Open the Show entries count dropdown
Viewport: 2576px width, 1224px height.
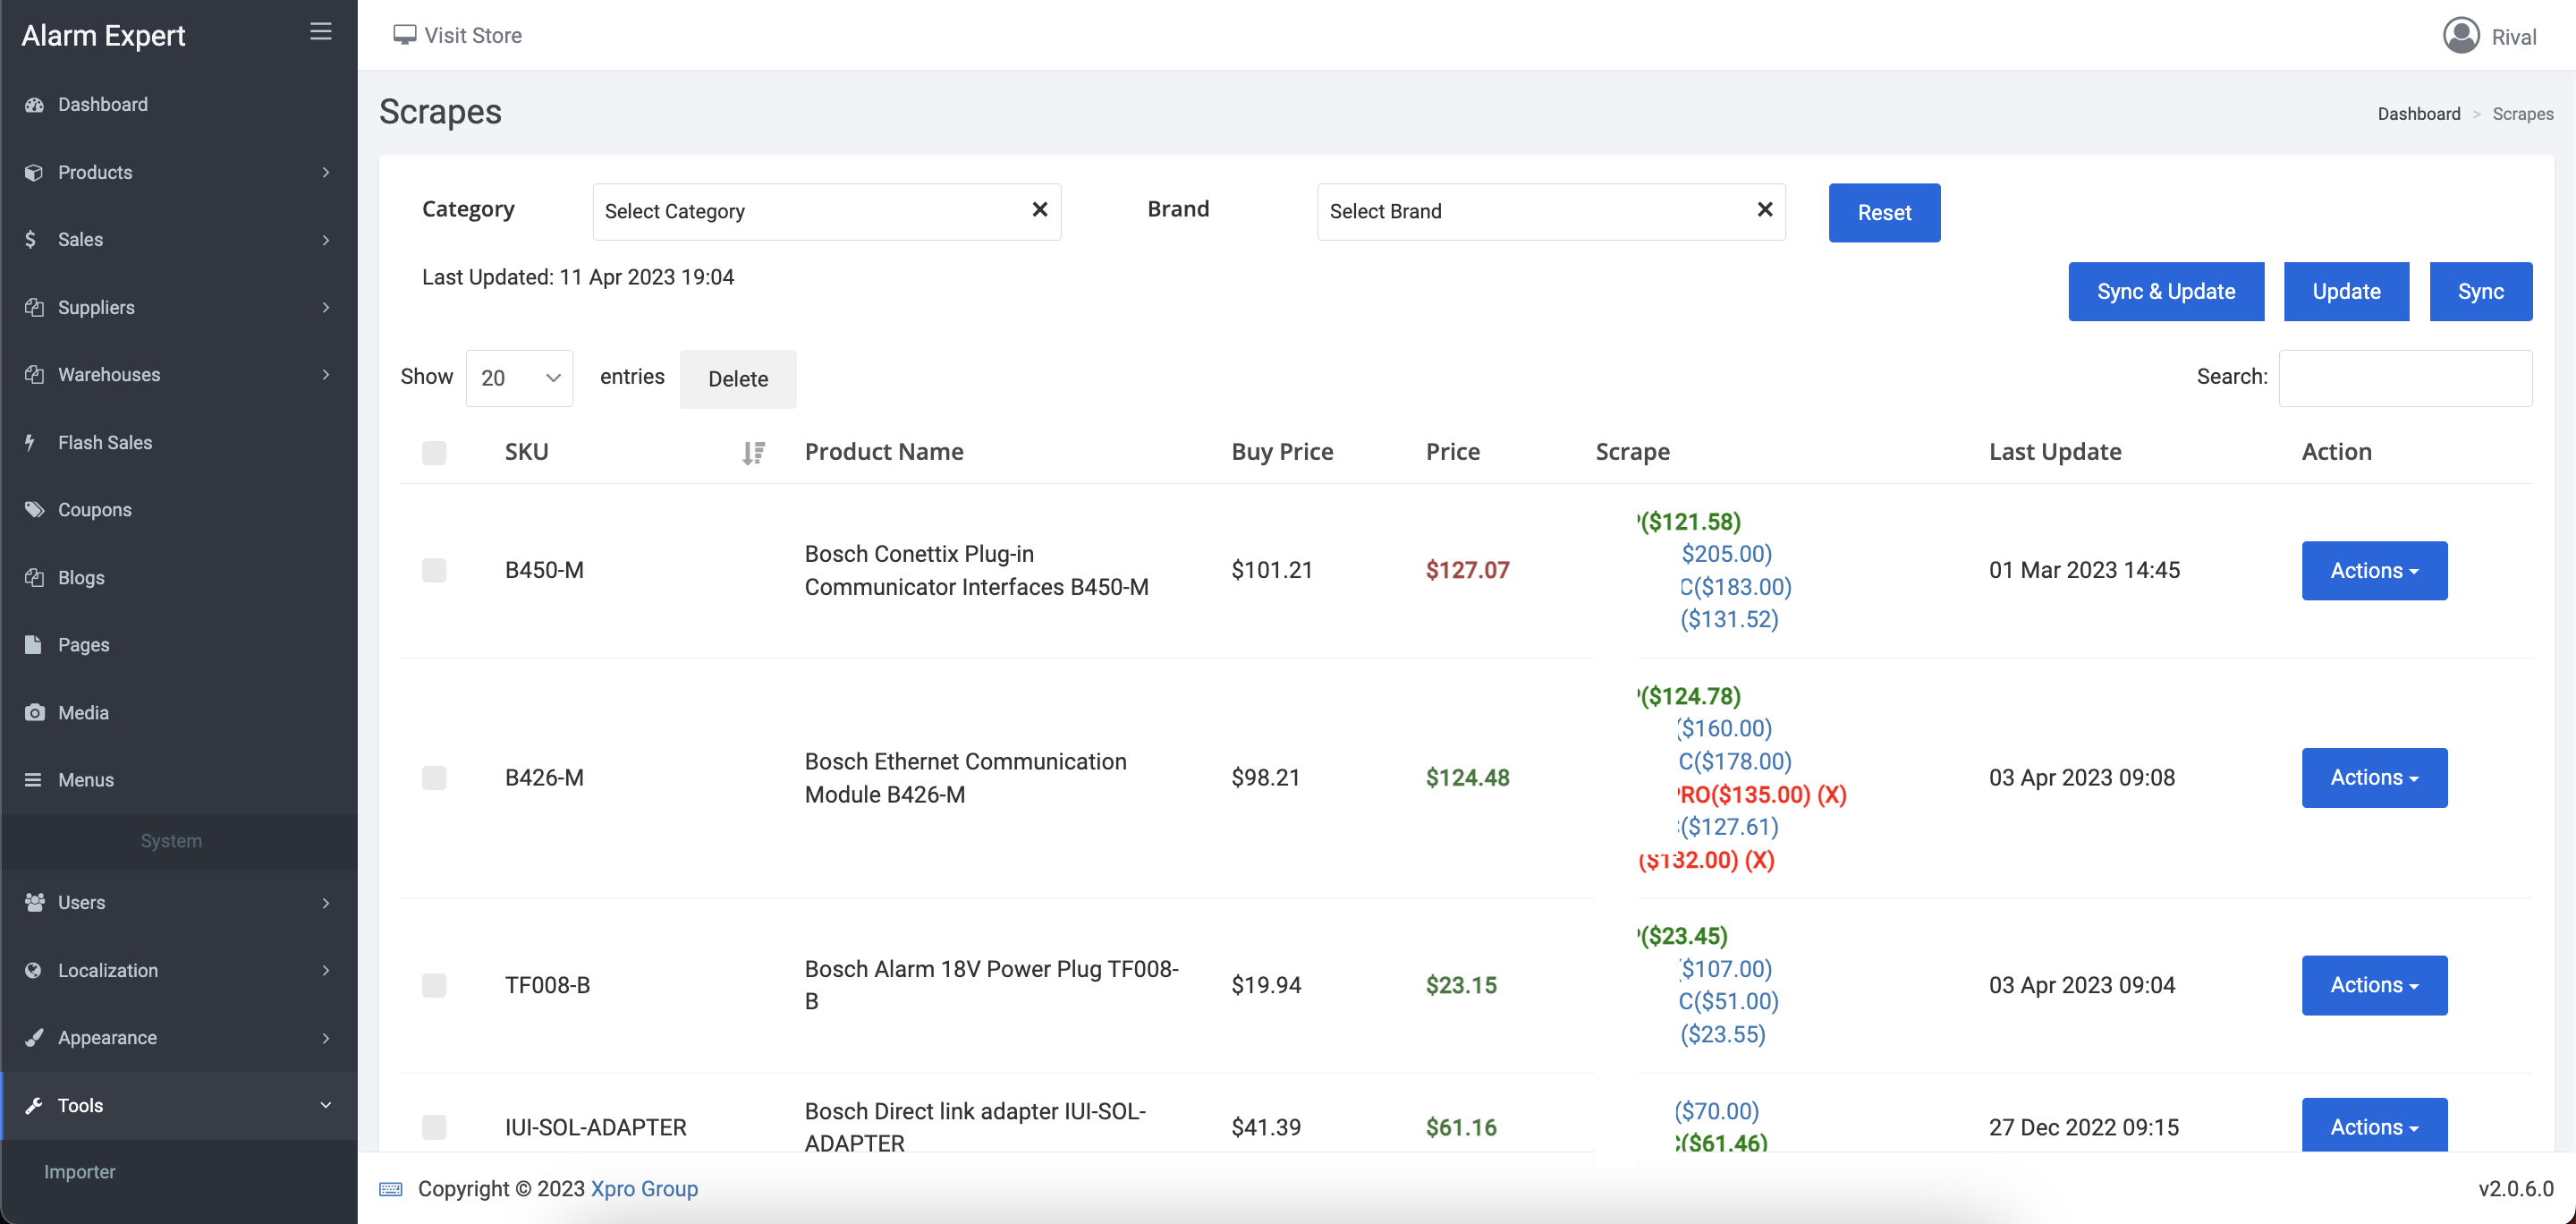tap(519, 378)
